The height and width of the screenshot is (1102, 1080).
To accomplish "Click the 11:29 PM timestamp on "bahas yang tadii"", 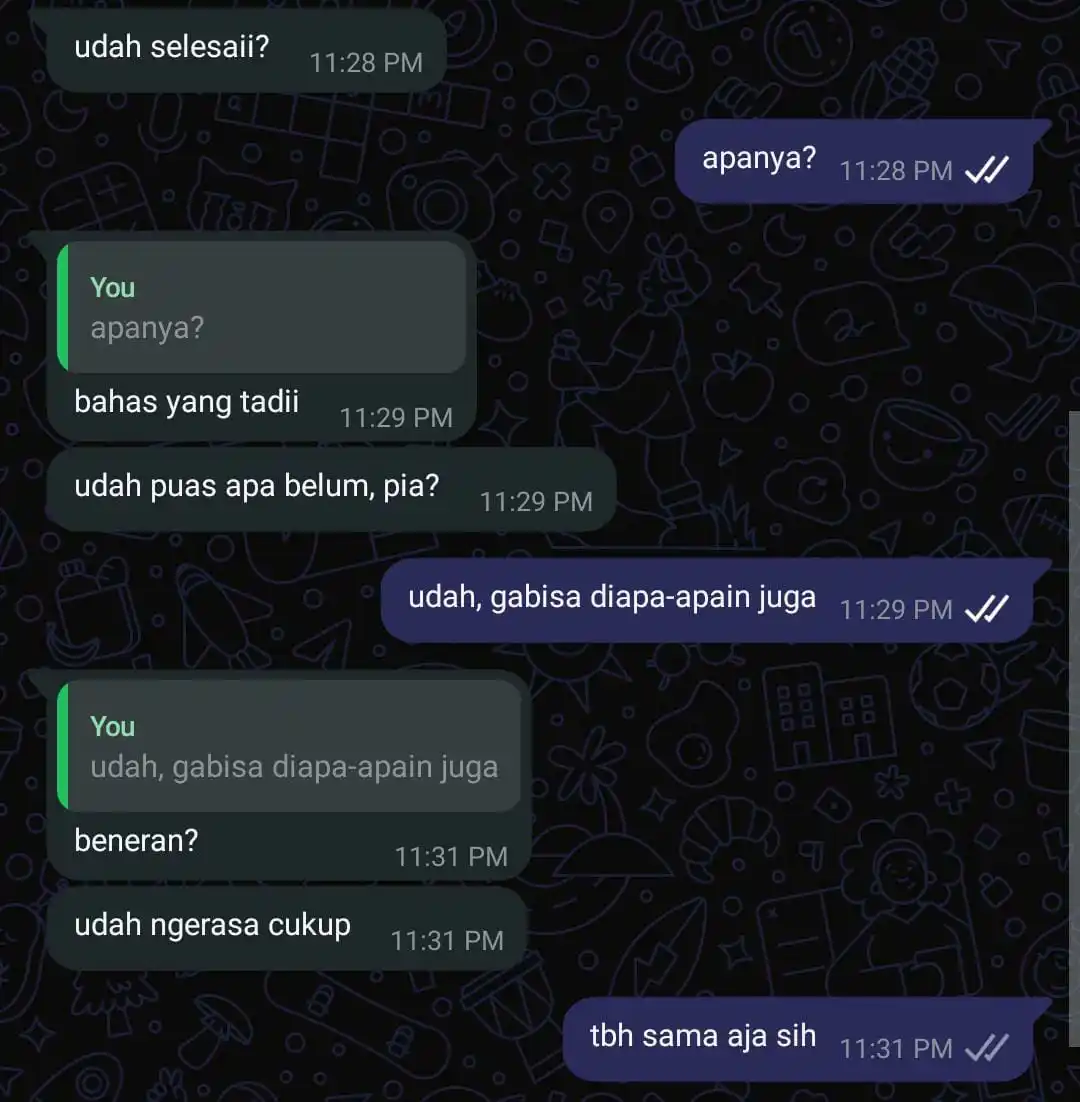I will coord(396,418).
